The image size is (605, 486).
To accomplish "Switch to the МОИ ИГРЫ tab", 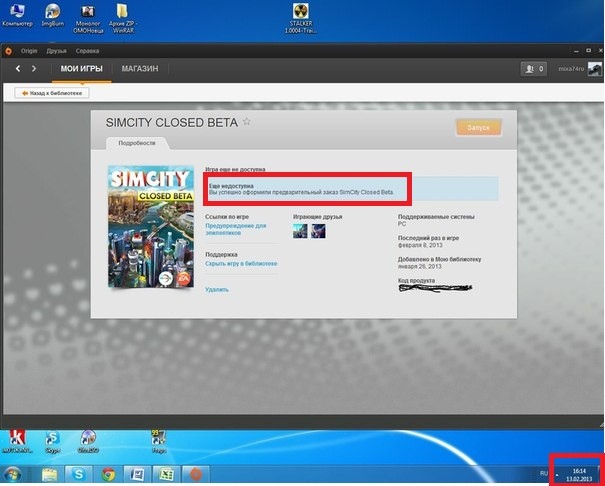I will 81,69.
